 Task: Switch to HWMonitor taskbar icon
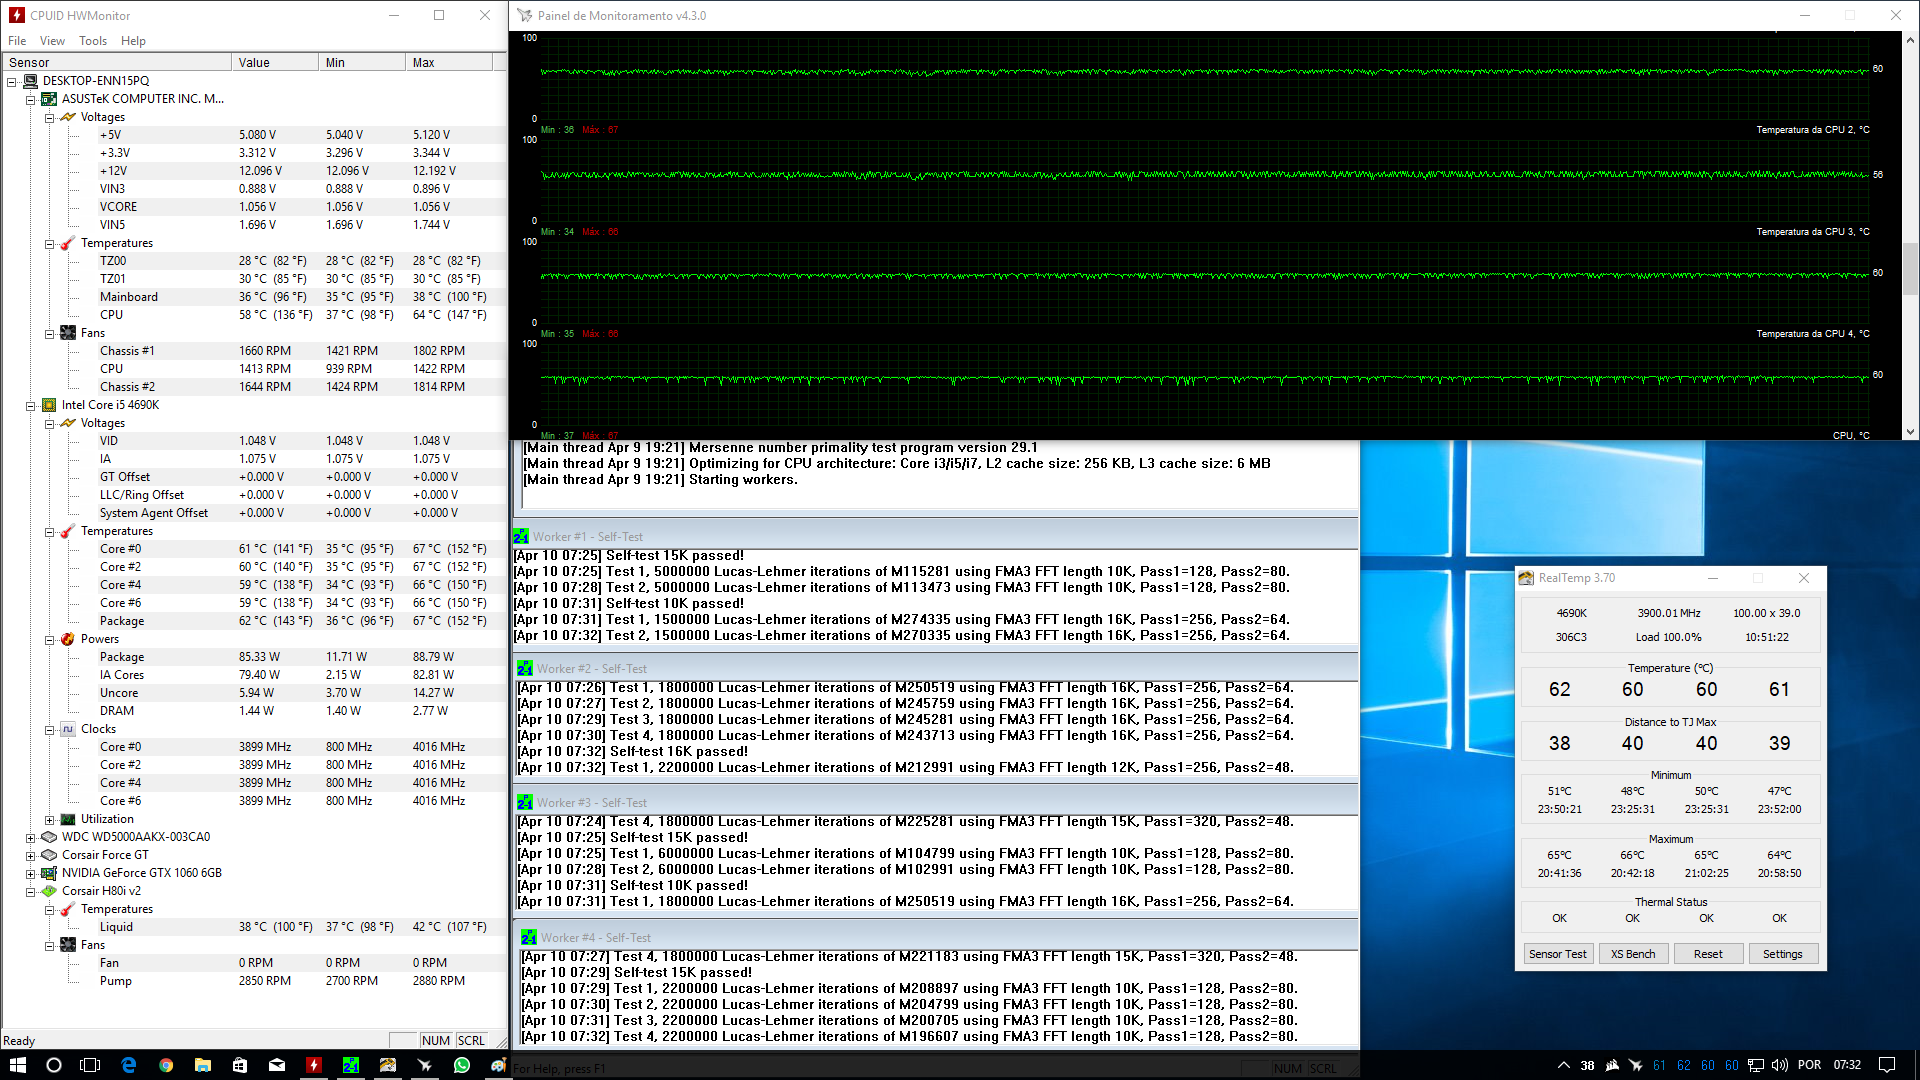click(x=314, y=1065)
